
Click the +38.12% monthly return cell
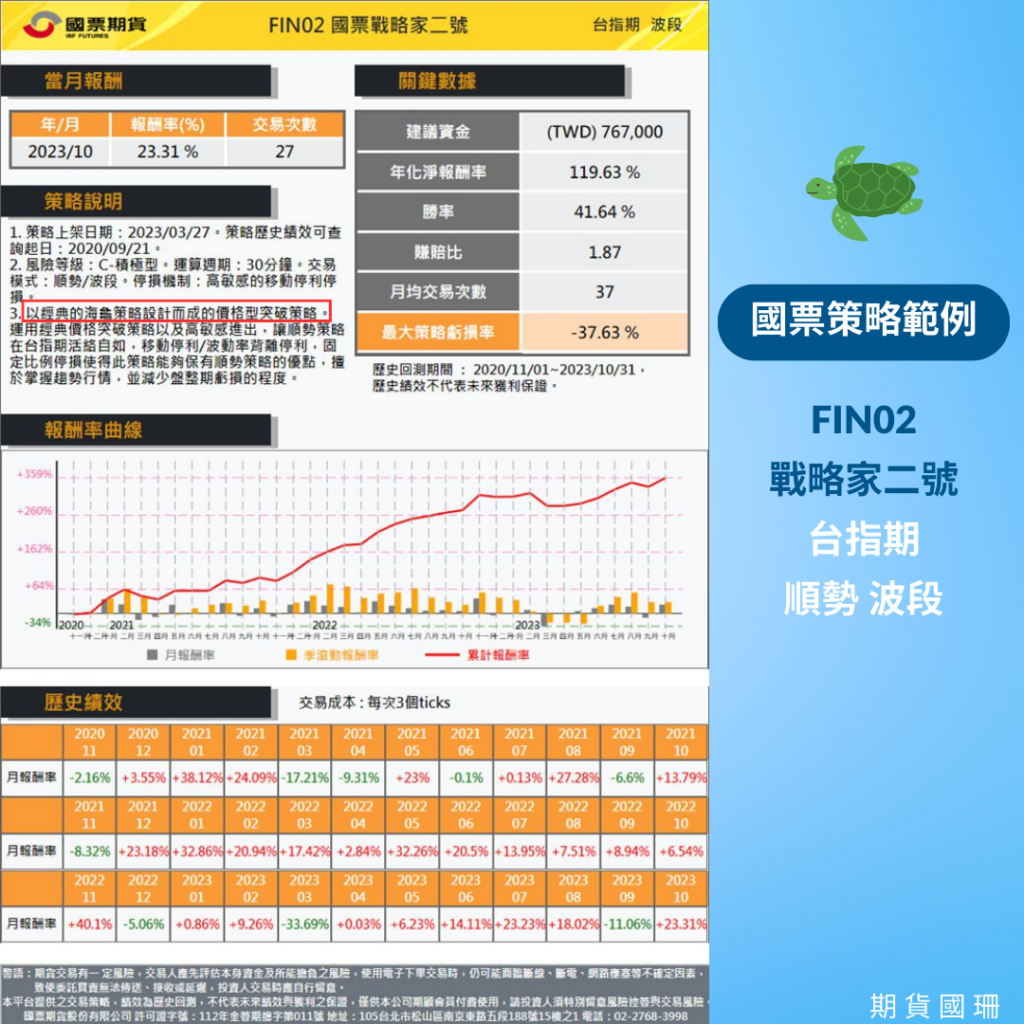pyautogui.click(x=197, y=778)
